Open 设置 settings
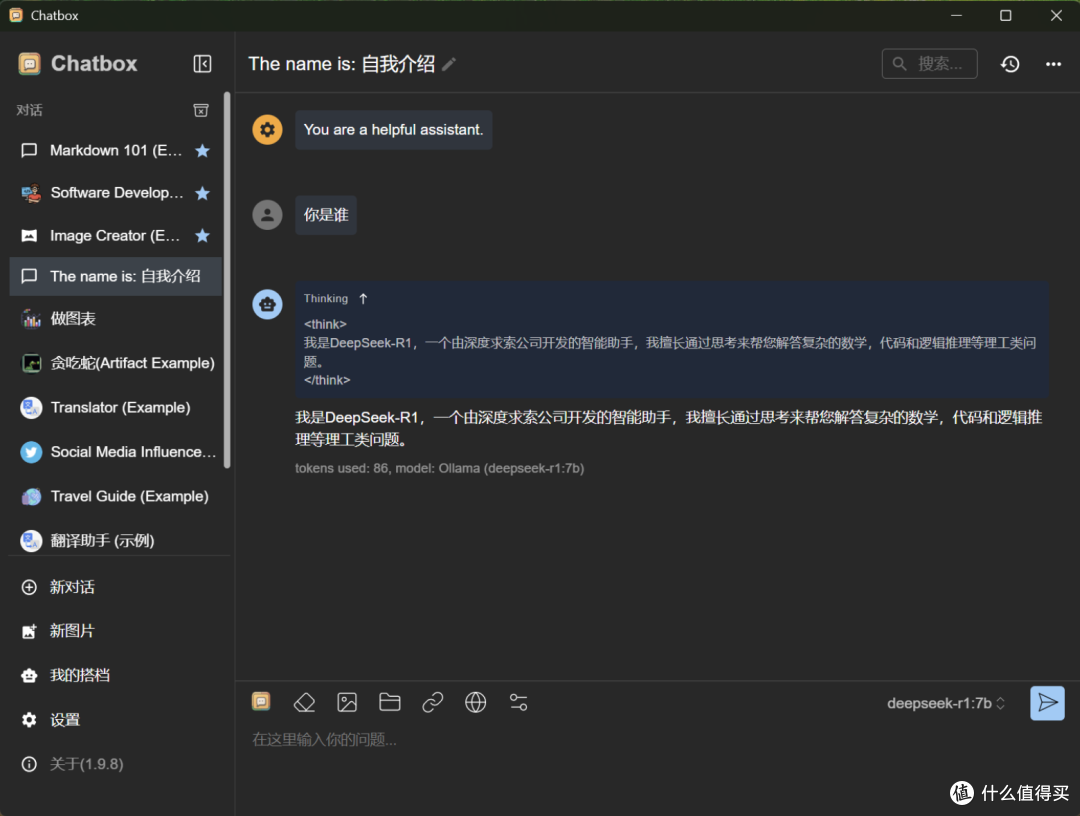Image resolution: width=1080 pixels, height=816 pixels. pos(115,720)
